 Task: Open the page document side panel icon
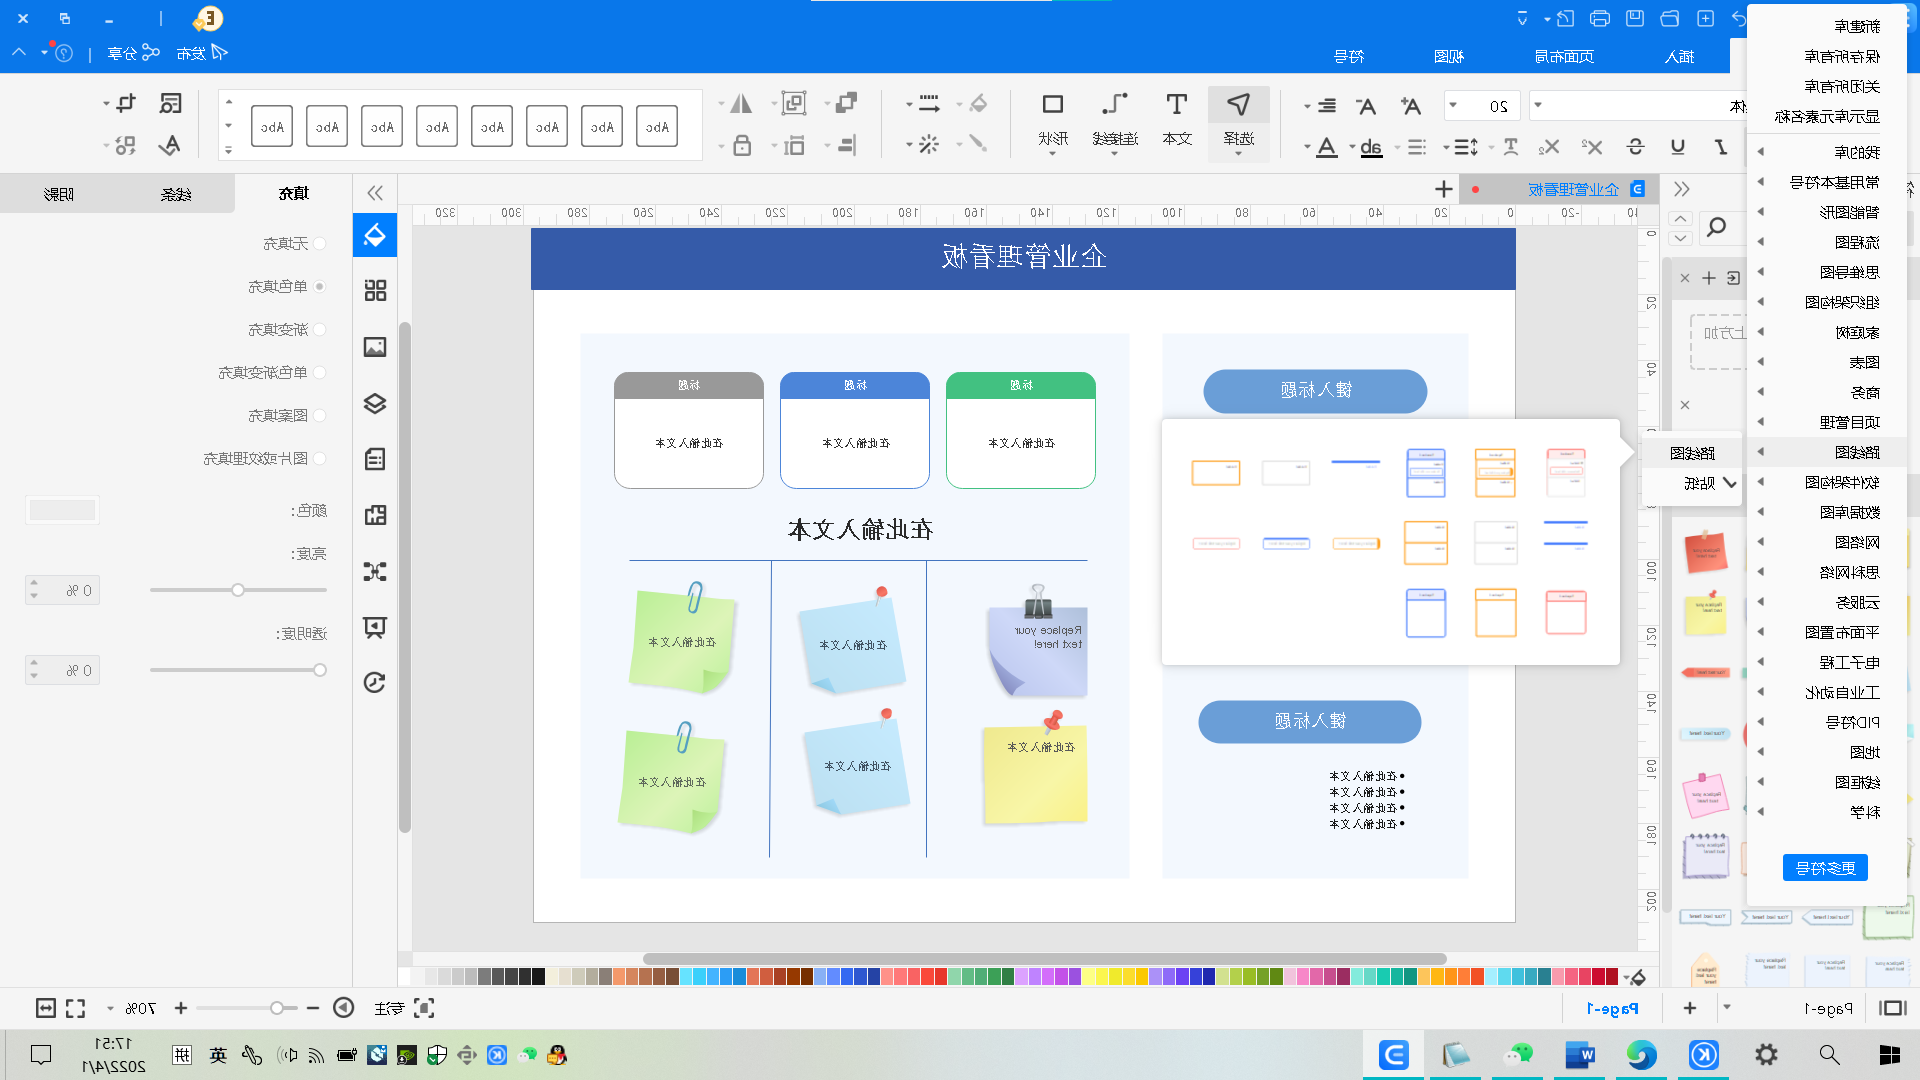pos(375,459)
